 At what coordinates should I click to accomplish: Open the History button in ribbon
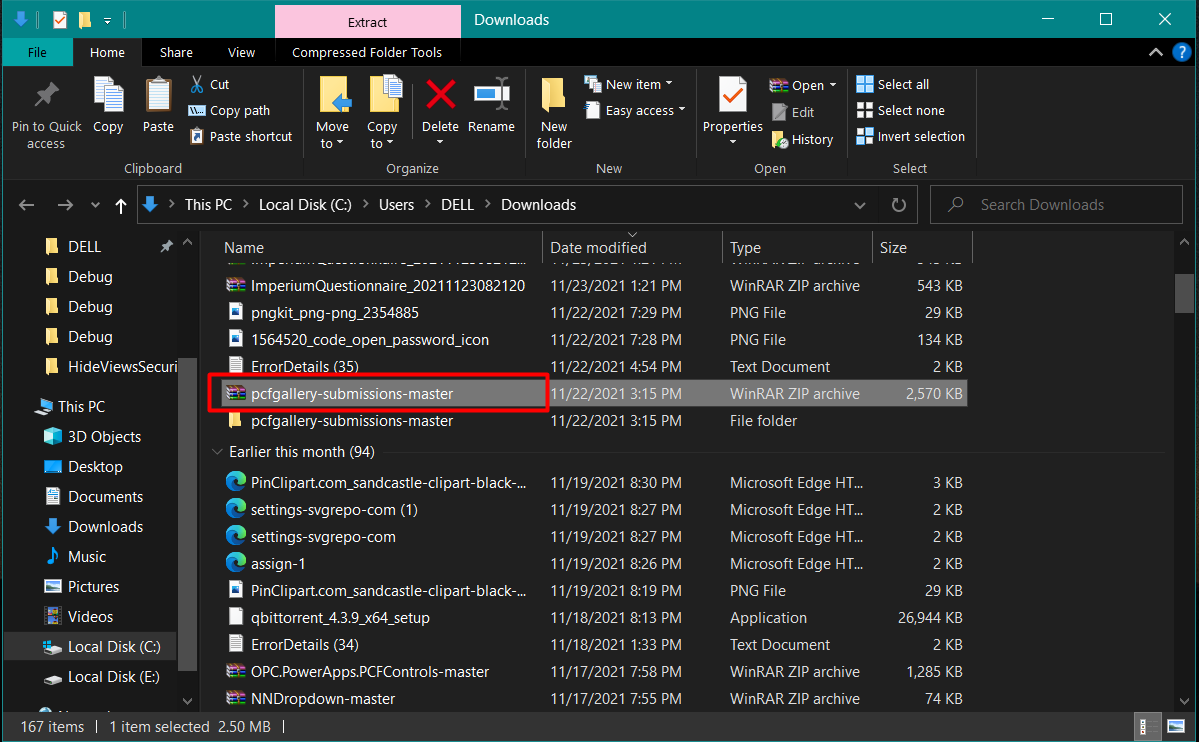coord(803,140)
